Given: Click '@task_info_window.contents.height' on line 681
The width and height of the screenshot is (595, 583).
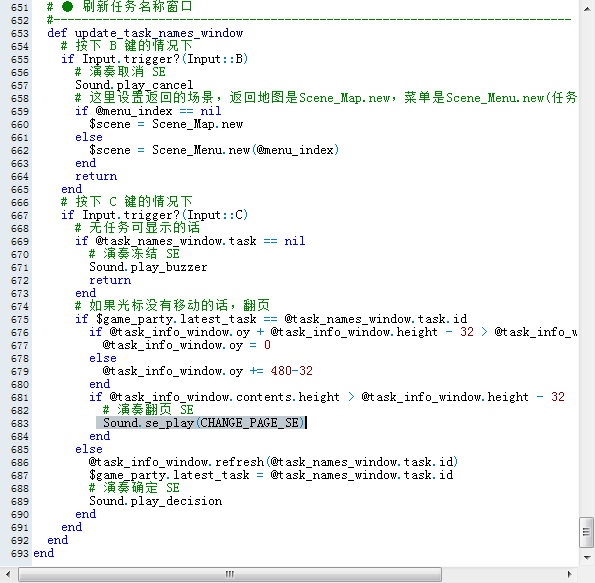Looking at the screenshot, I should (x=225, y=397).
